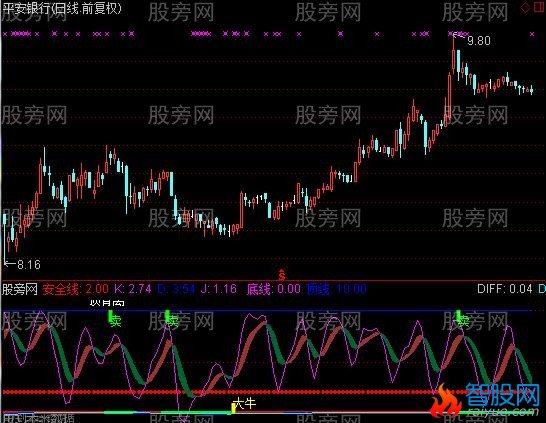Click the lowest candle beside the 8.16 label
This screenshot has width=546, height=423.
pyautogui.click(x=5, y=238)
